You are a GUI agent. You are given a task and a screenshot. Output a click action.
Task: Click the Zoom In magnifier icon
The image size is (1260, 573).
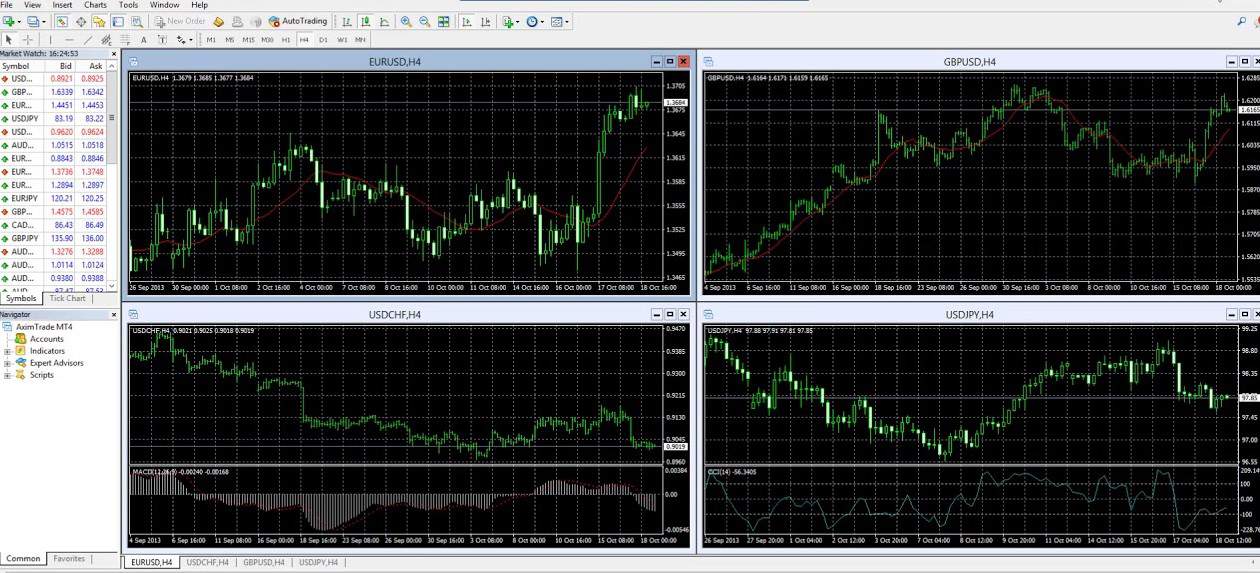[x=406, y=21]
